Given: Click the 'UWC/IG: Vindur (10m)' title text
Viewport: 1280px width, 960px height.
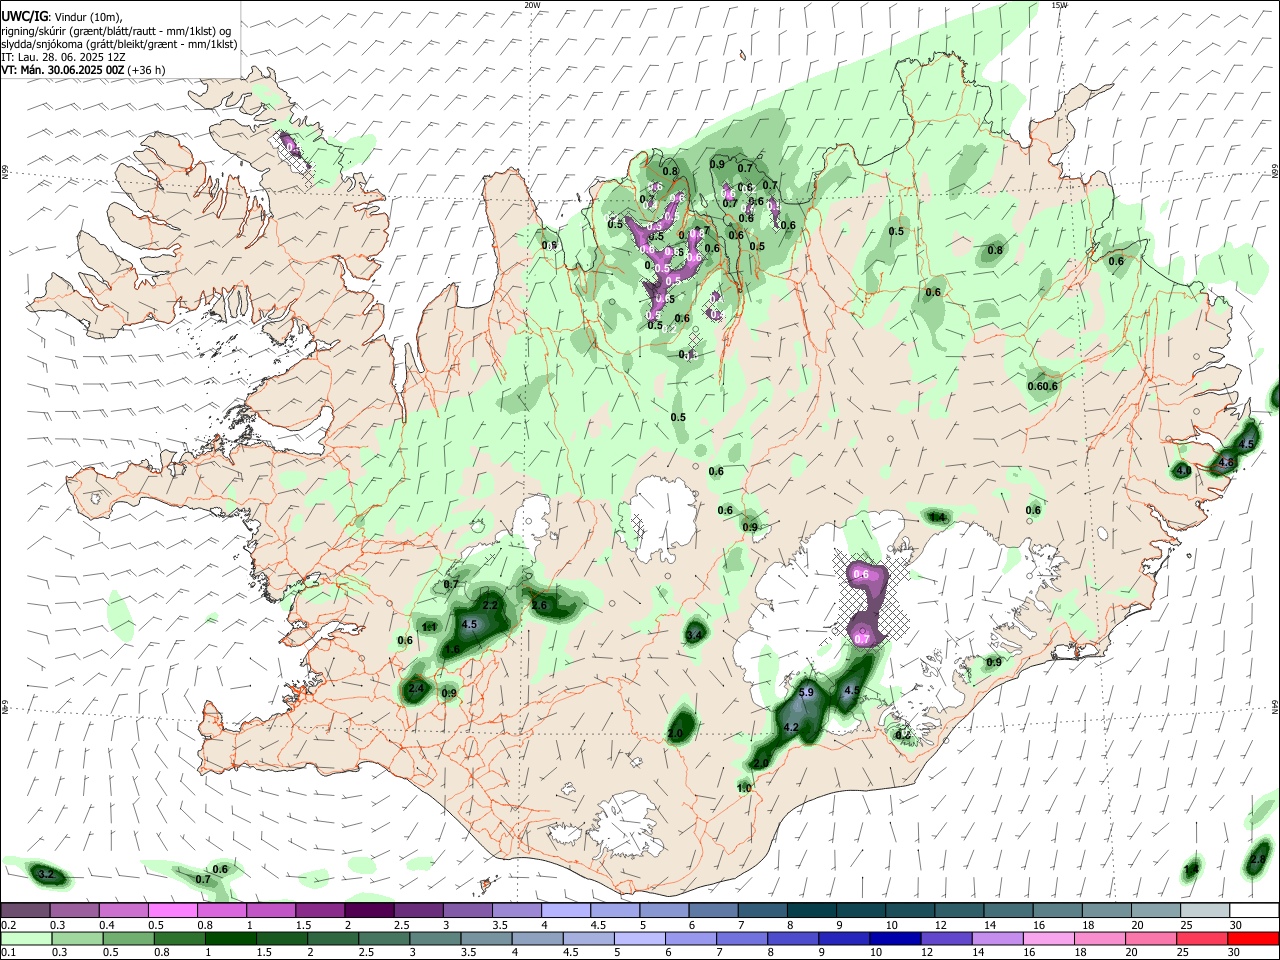Looking at the screenshot, I should [60, 17].
